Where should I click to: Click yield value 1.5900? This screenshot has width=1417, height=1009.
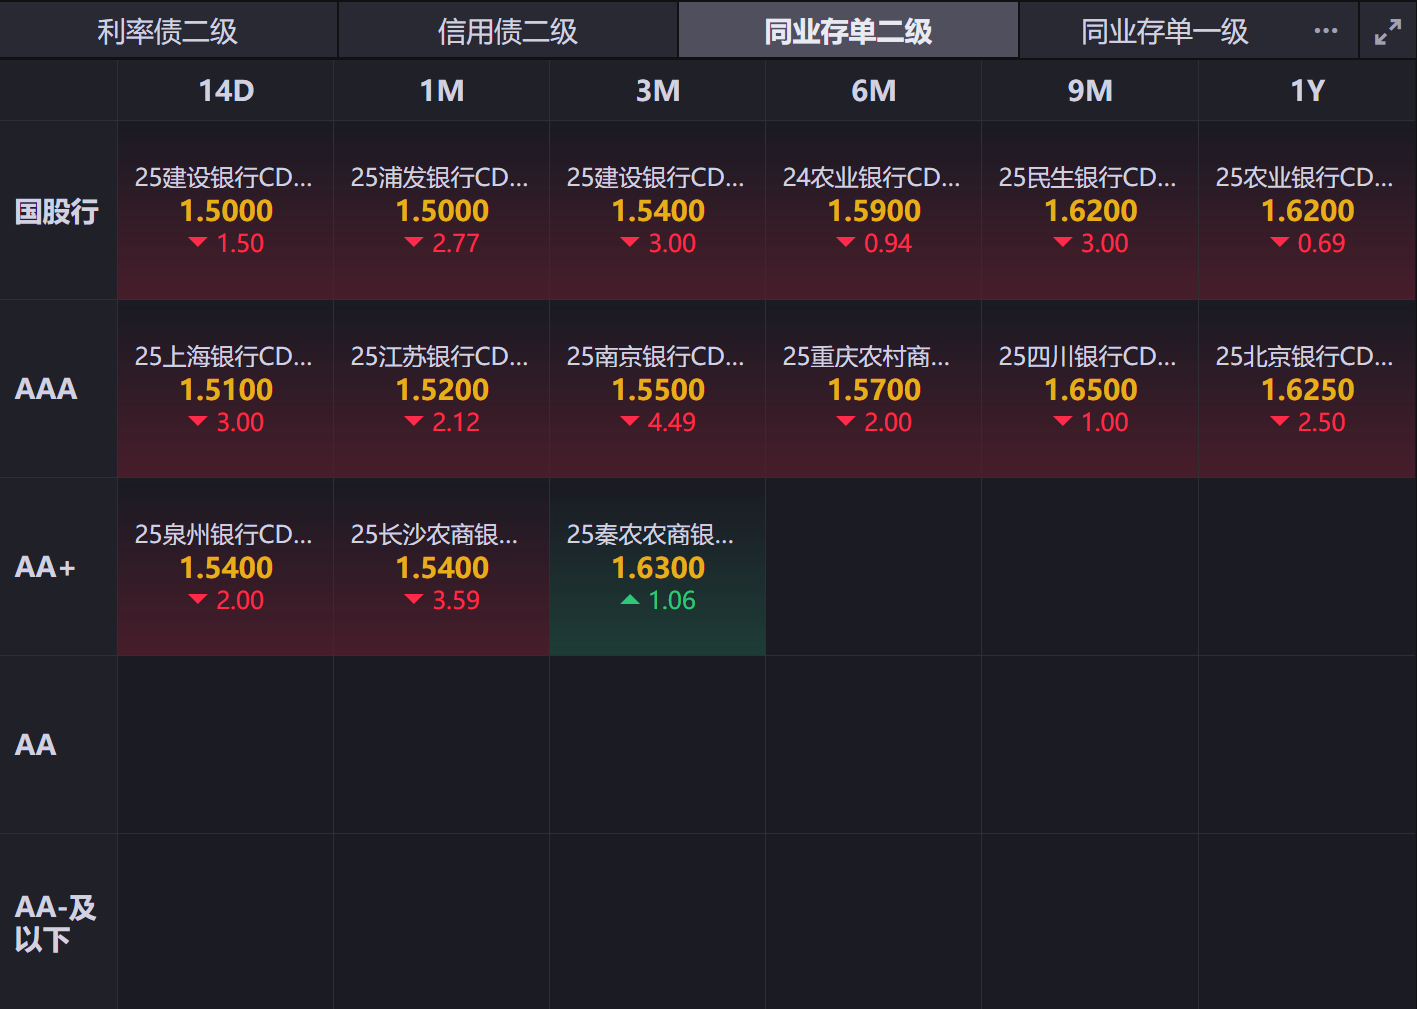coord(874,211)
